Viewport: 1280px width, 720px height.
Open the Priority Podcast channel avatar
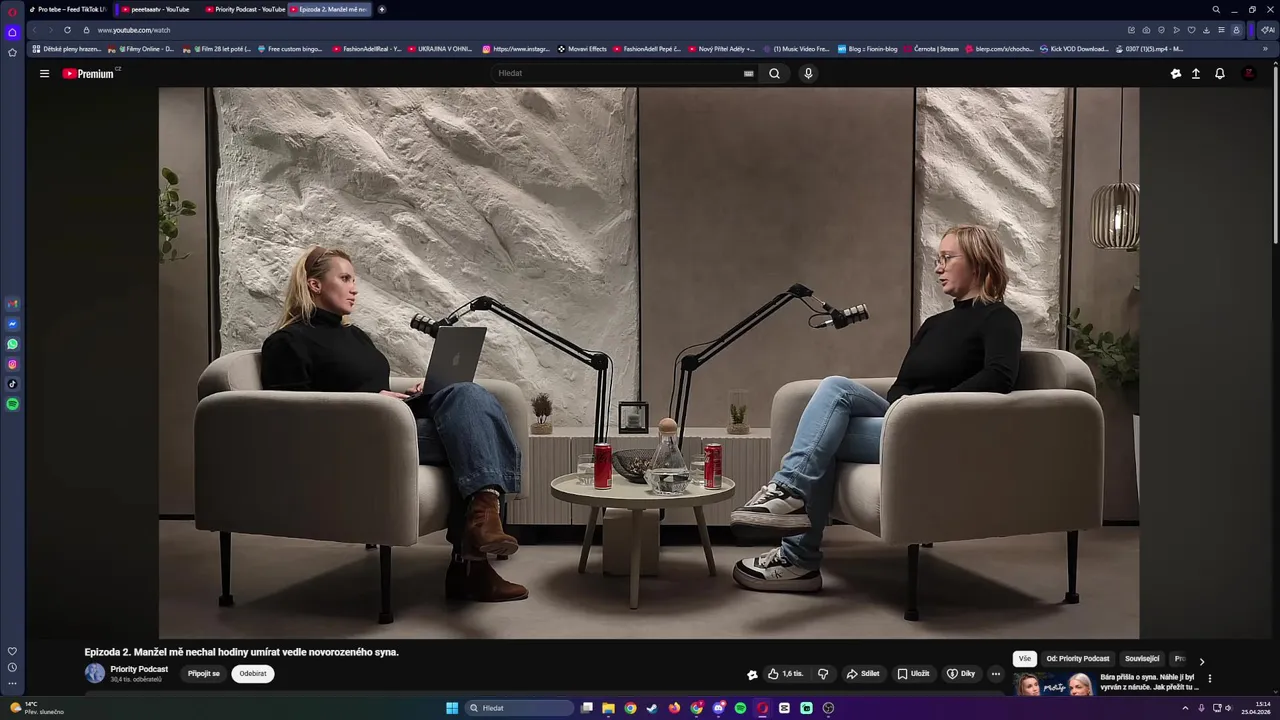pyautogui.click(x=95, y=673)
